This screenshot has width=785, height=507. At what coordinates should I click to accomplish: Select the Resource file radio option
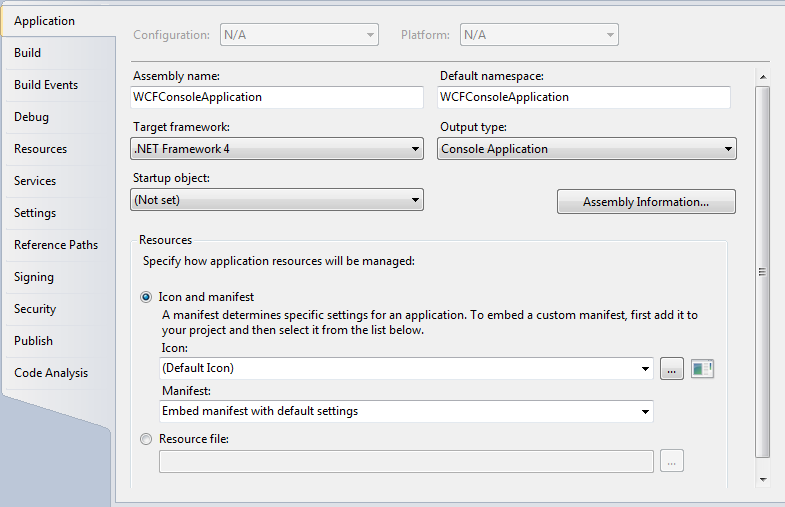click(x=146, y=439)
